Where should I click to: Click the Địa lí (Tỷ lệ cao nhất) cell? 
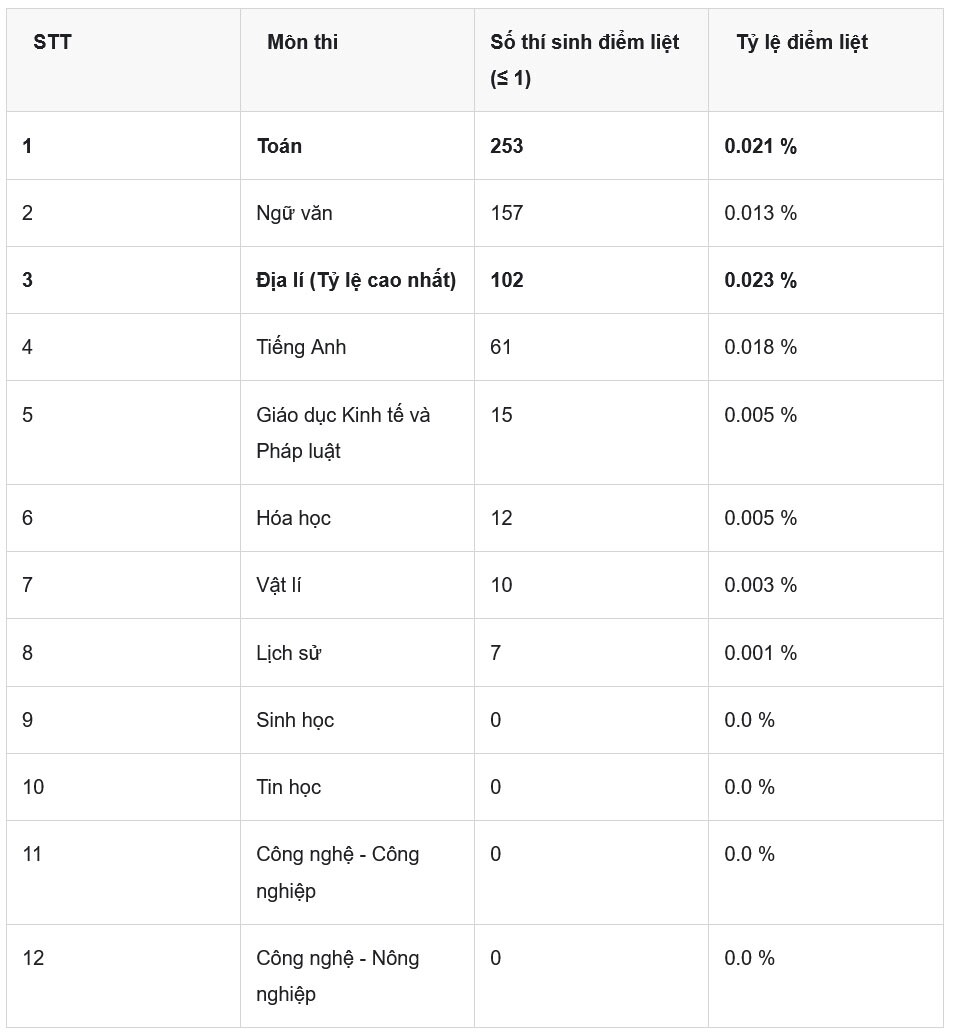[357, 280]
